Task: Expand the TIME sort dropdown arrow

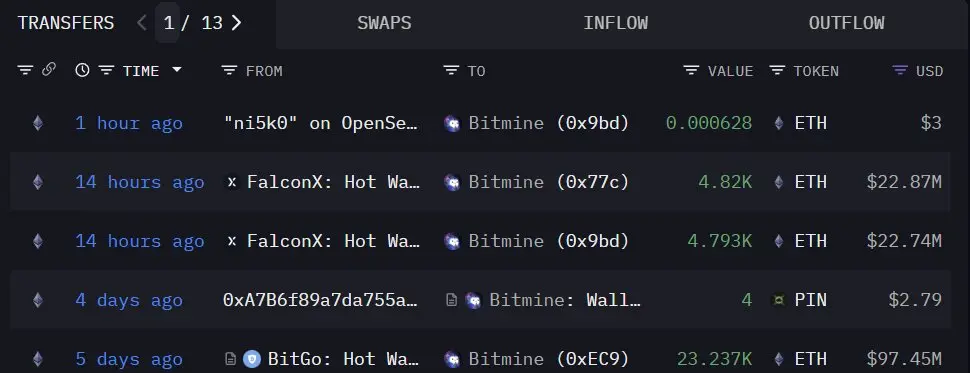Action: (x=177, y=70)
